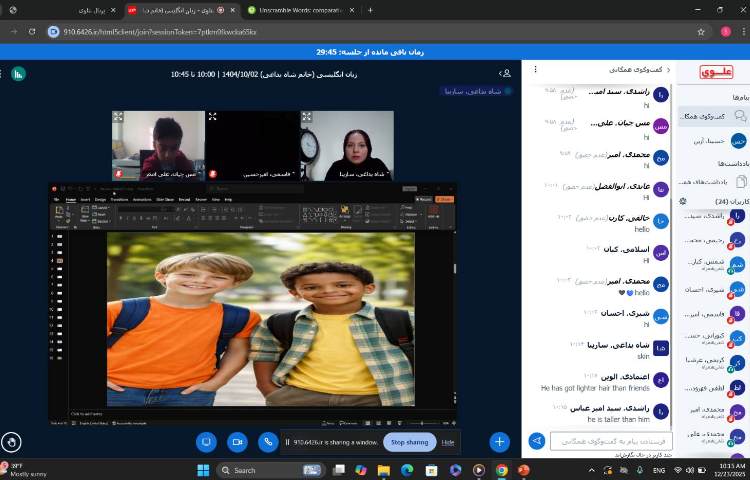This screenshot has width=750, height=480.
Task: Send the chat message with arrow icon
Action: (x=537, y=441)
